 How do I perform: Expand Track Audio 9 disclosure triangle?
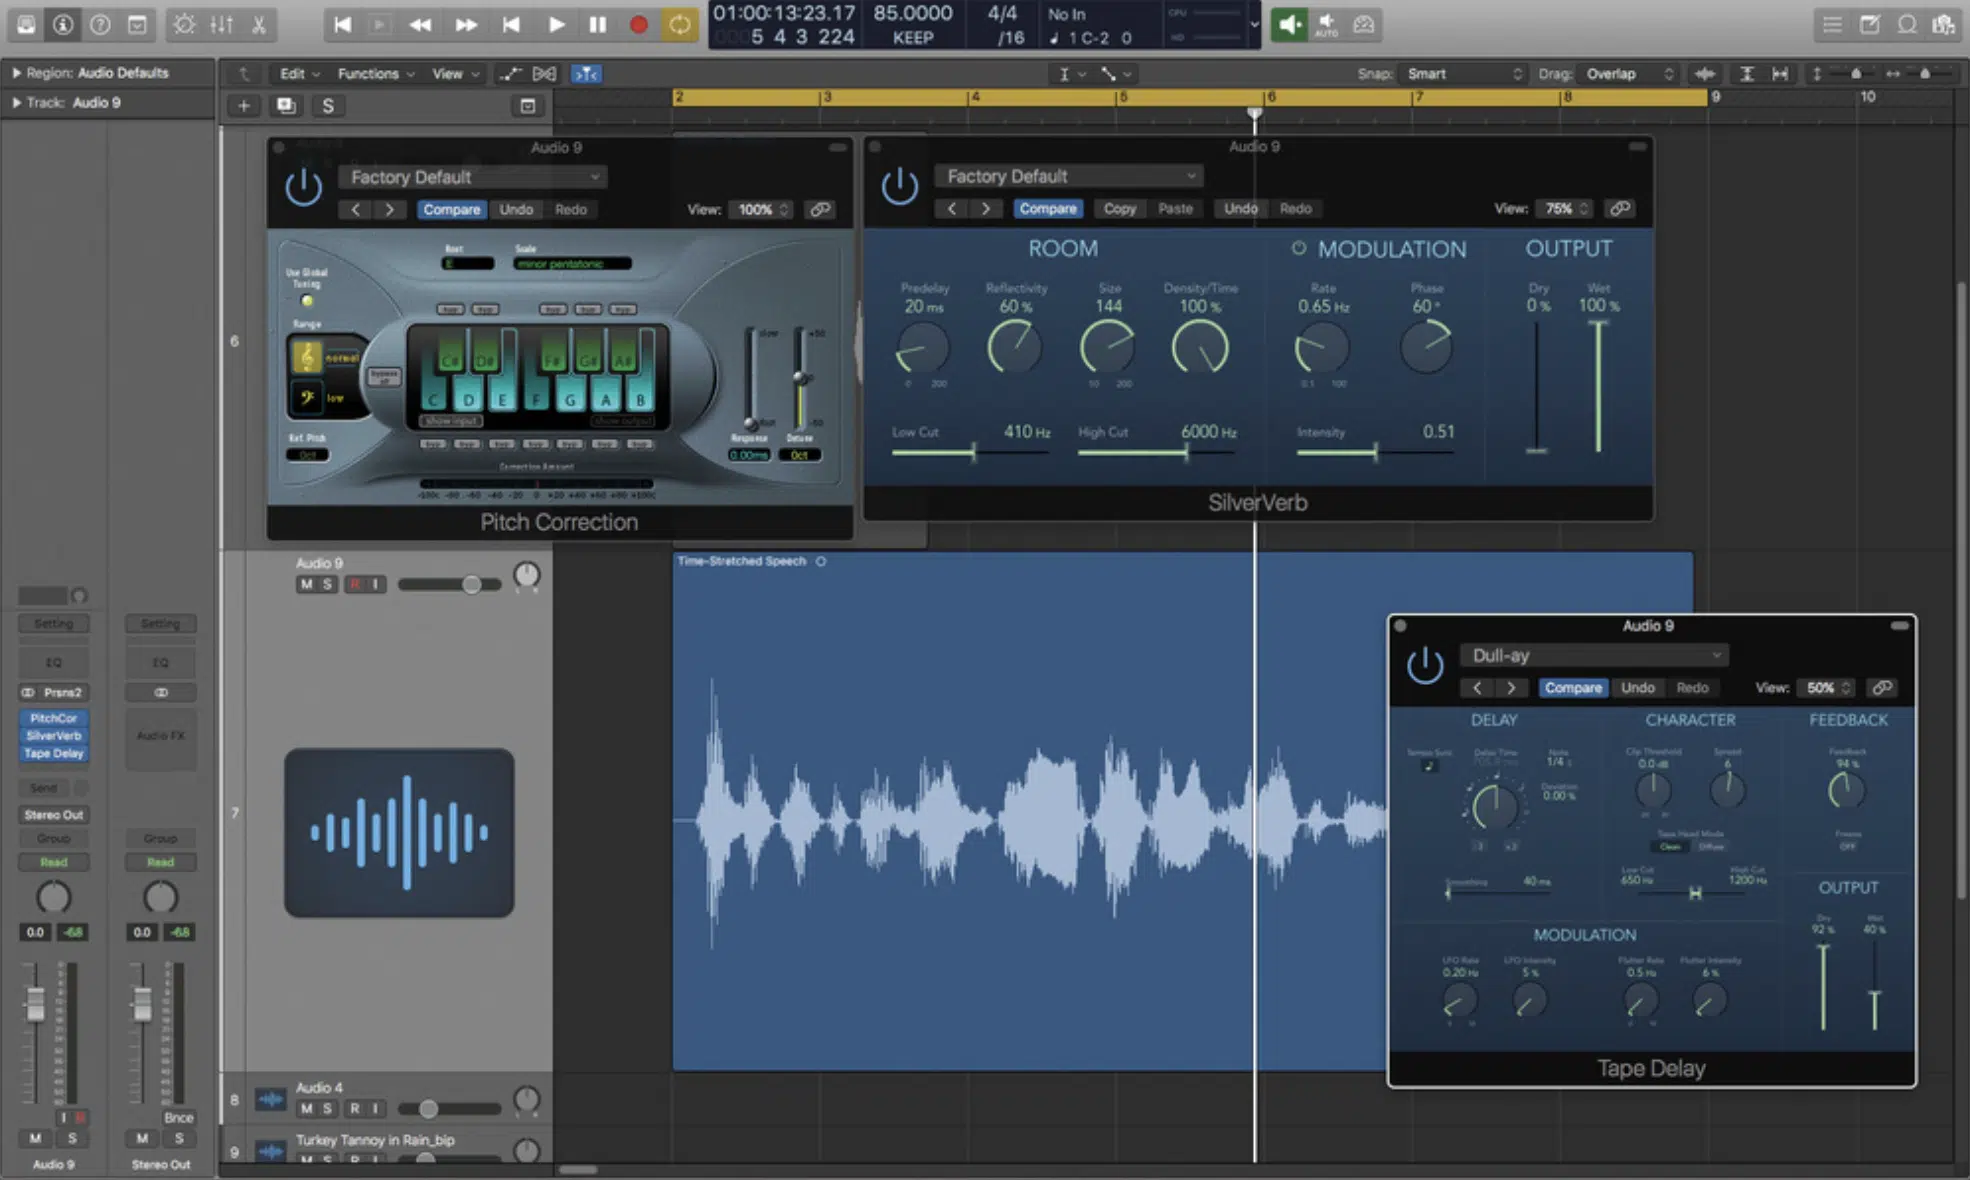(x=16, y=102)
